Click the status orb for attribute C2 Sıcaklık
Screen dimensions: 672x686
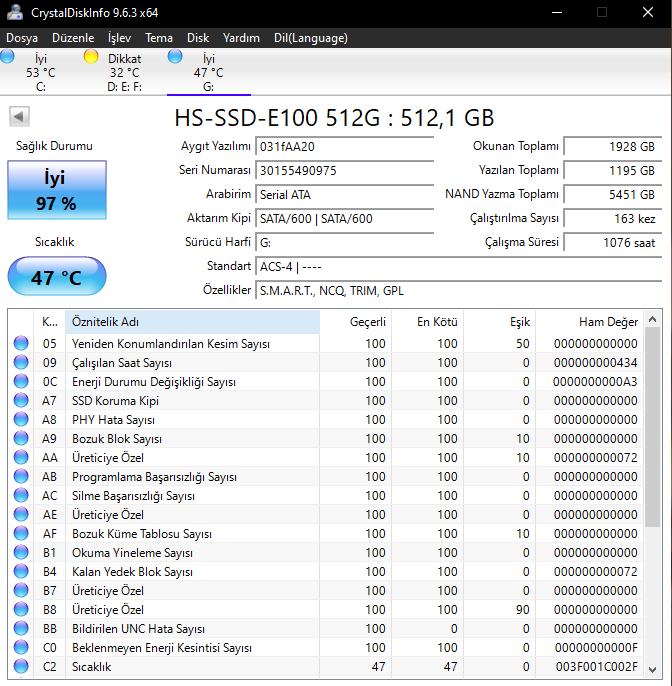21,667
